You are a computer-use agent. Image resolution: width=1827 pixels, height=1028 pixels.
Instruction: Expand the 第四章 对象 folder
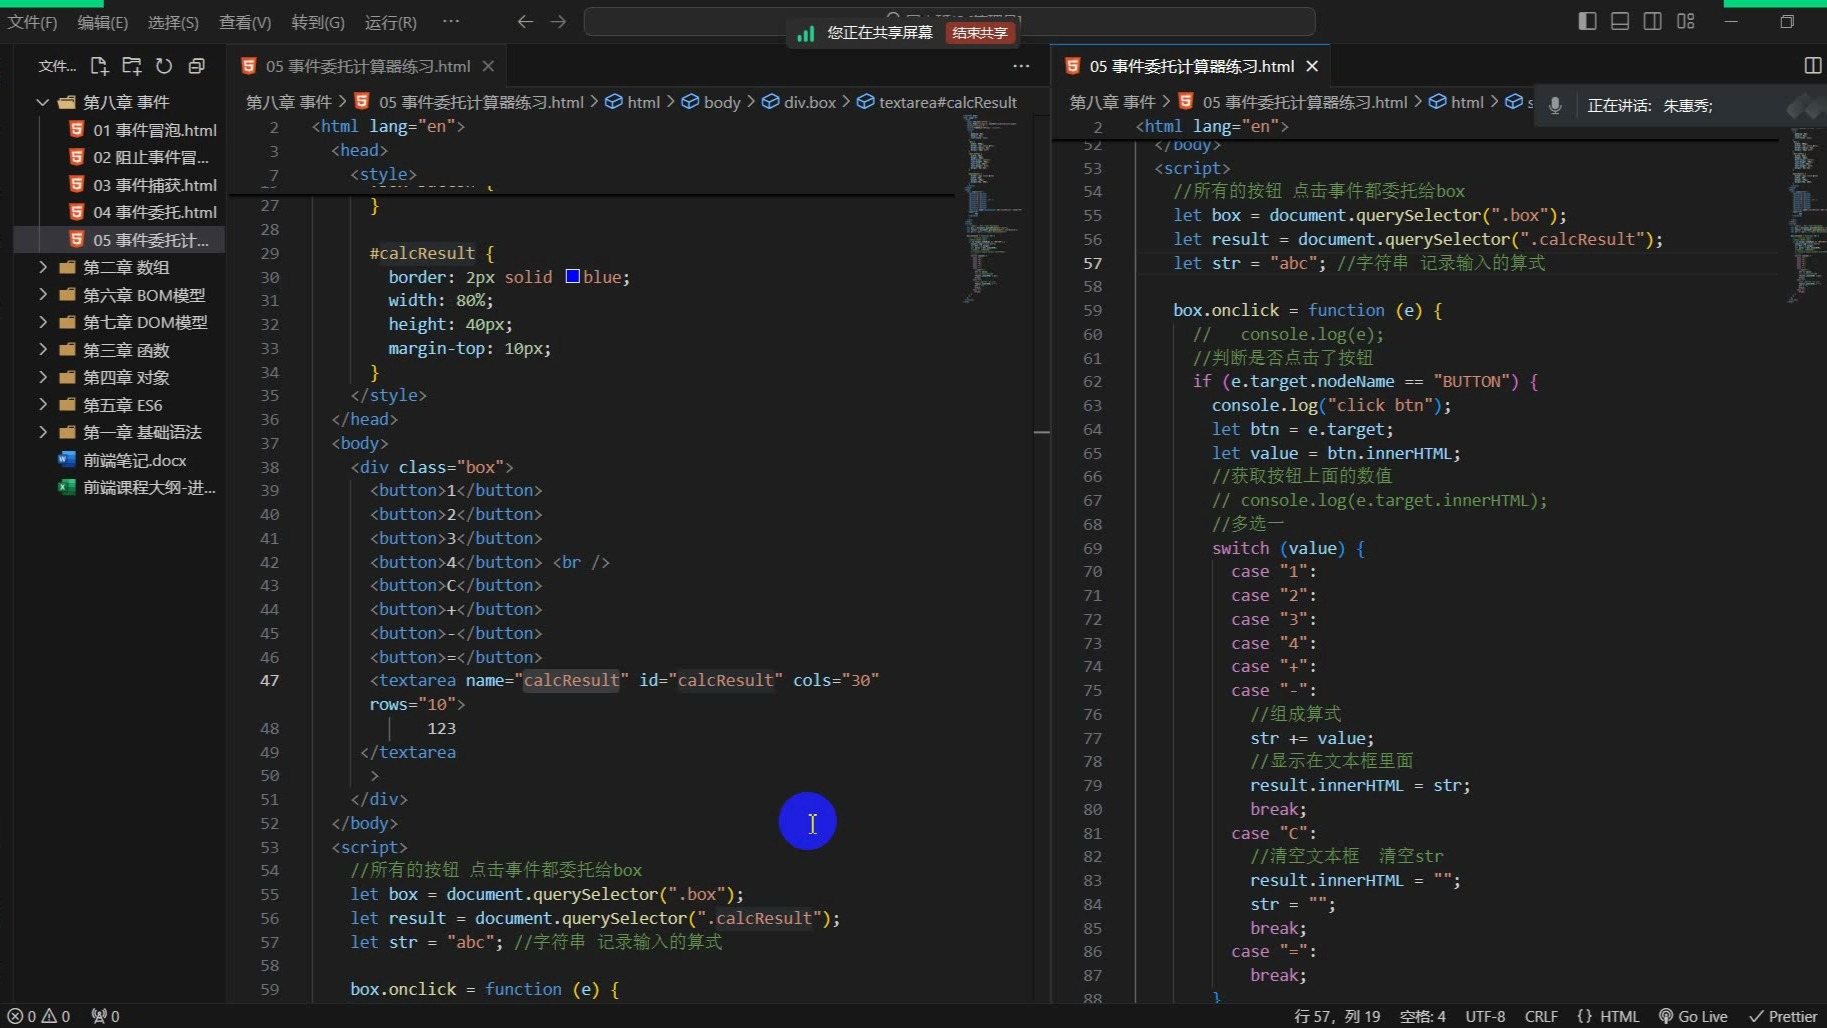[119, 377]
